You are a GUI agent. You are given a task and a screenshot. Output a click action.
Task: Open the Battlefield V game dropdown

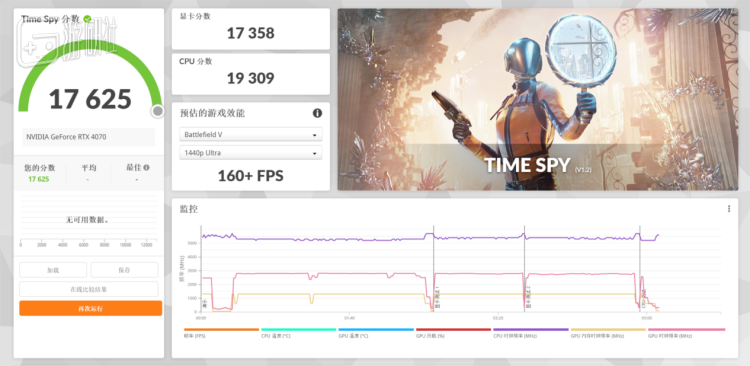tap(251, 134)
